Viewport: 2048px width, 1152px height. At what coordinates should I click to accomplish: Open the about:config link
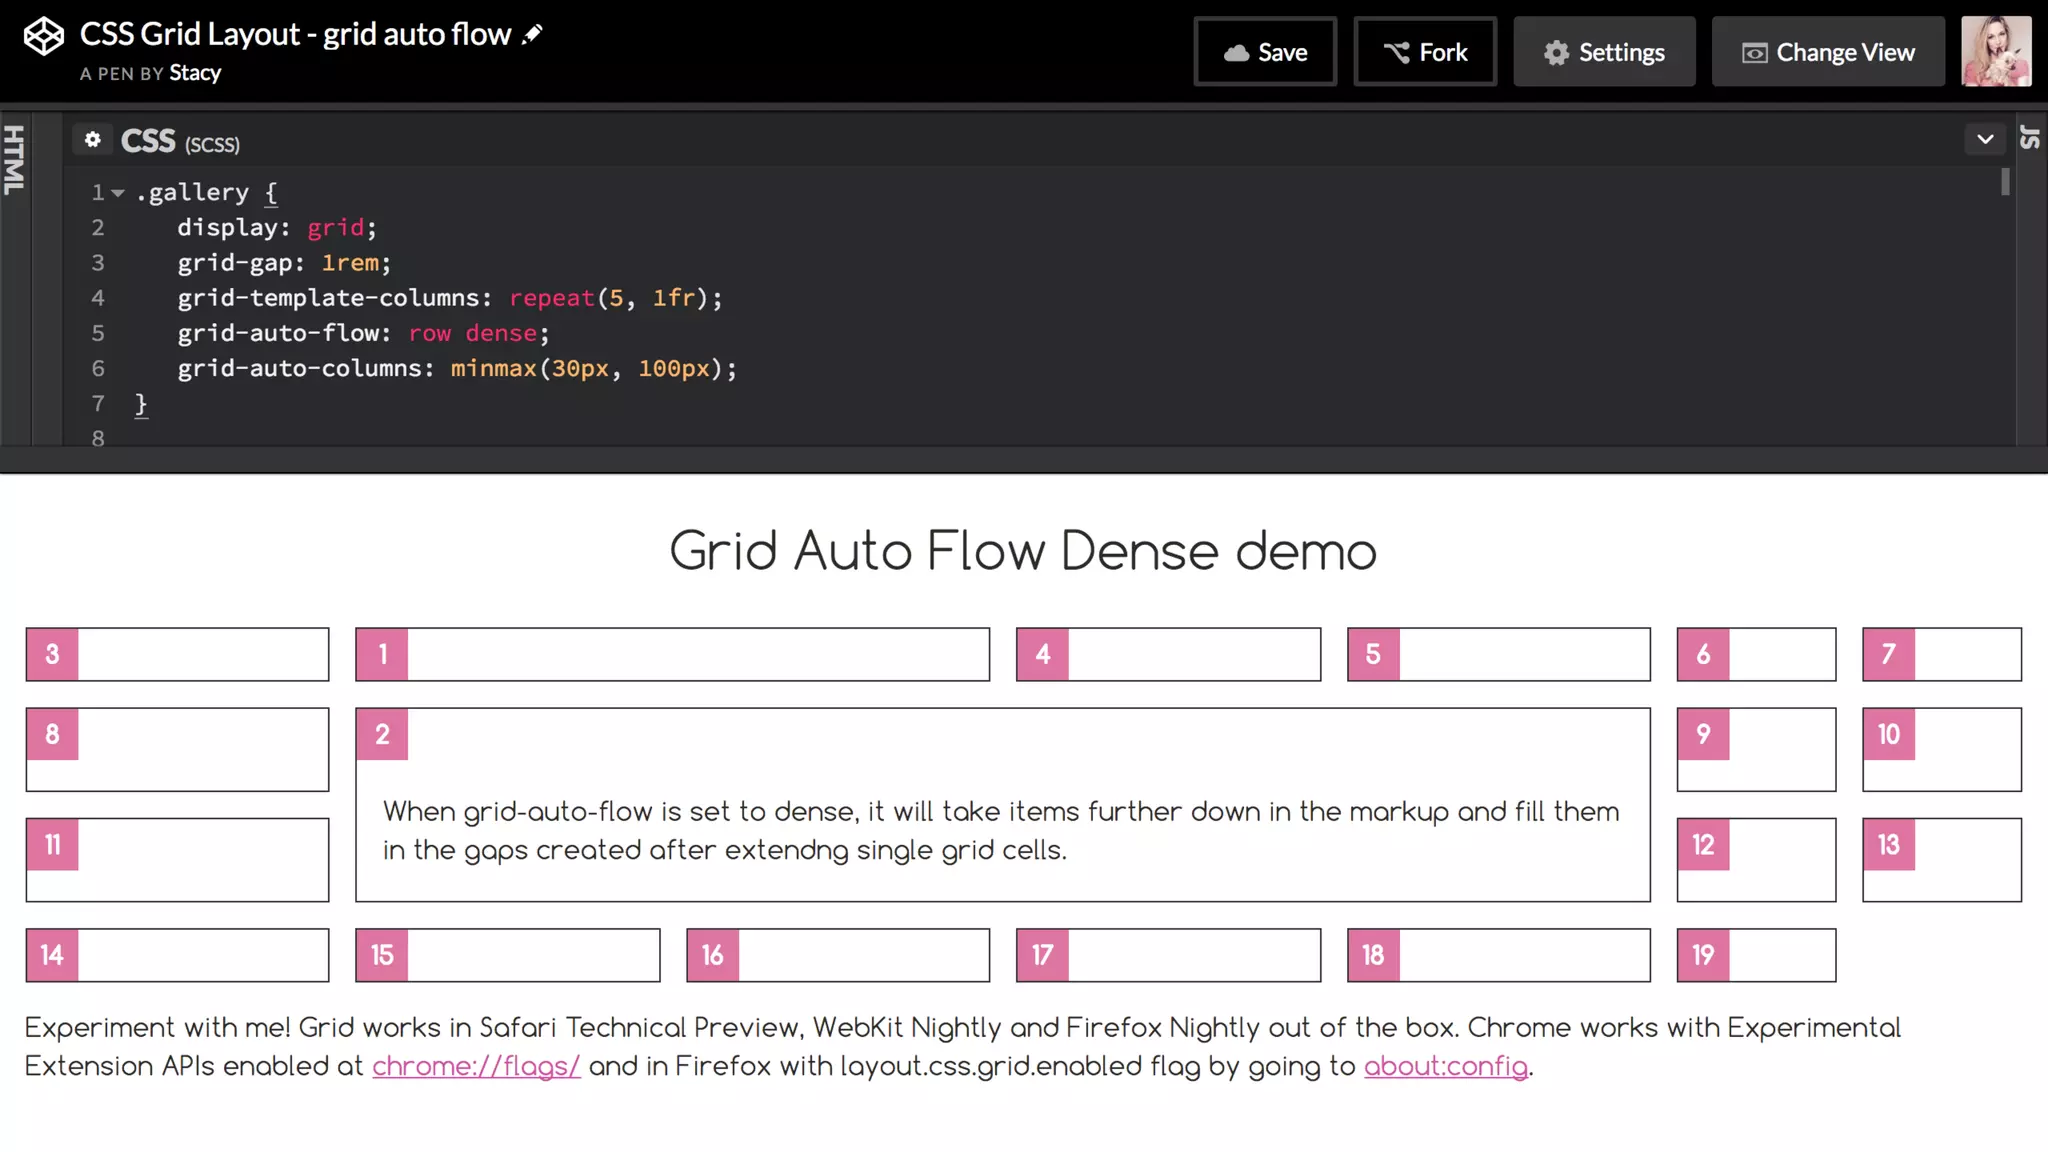(x=1445, y=1066)
